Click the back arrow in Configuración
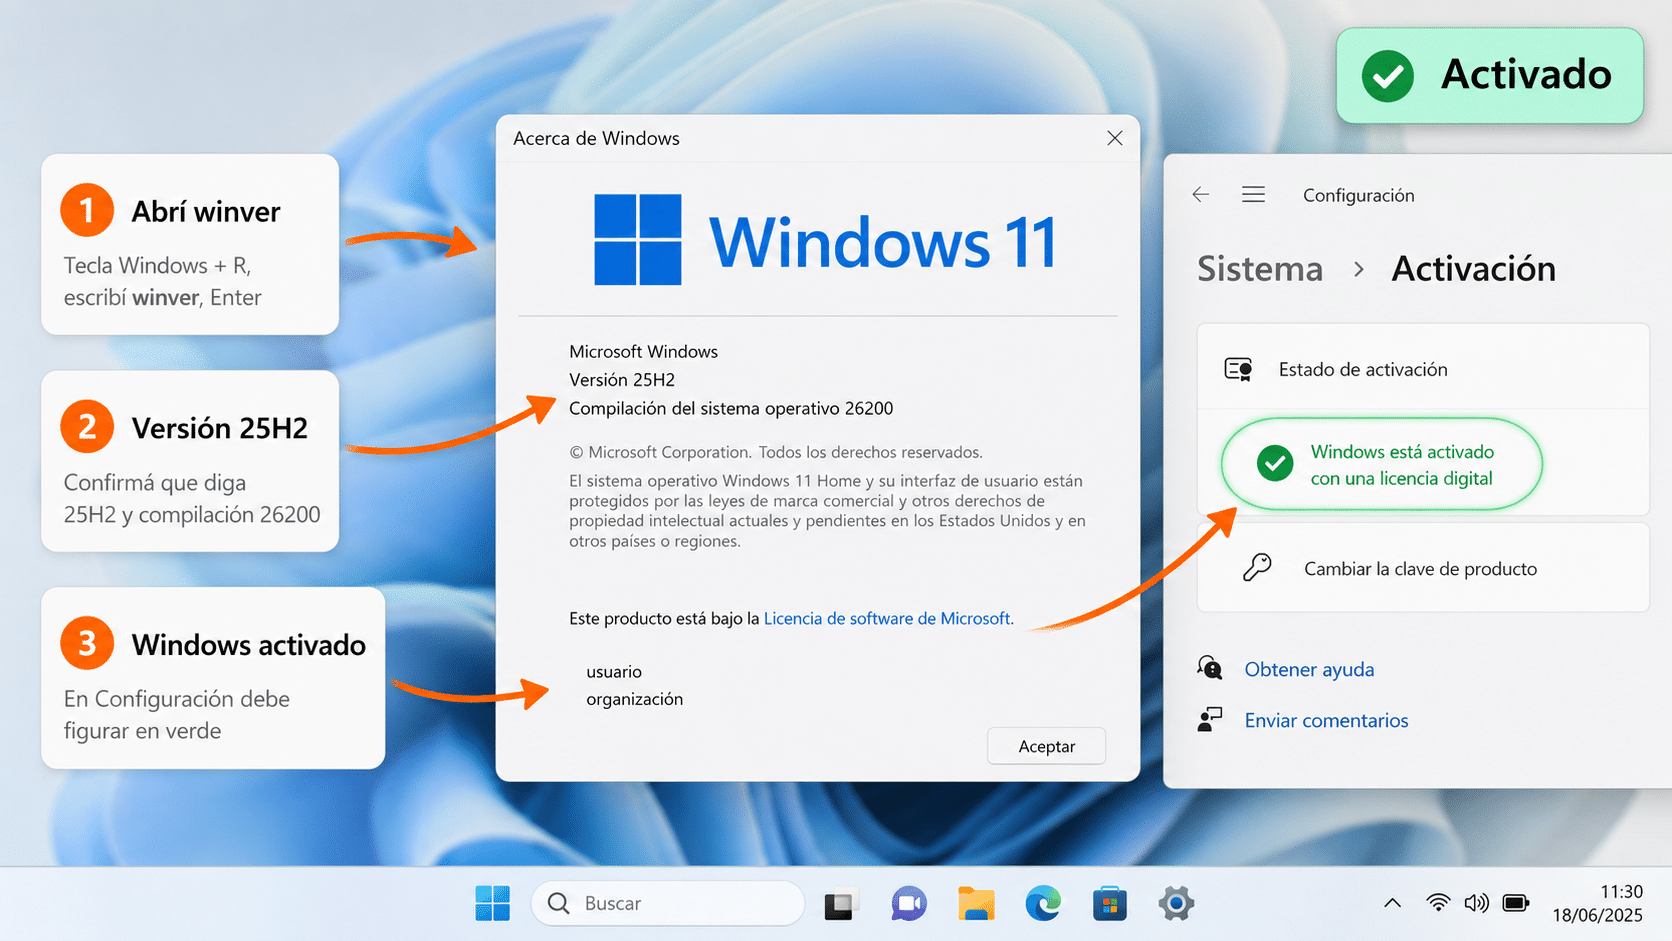Screen dimensions: 1672x941 coord(1201,195)
